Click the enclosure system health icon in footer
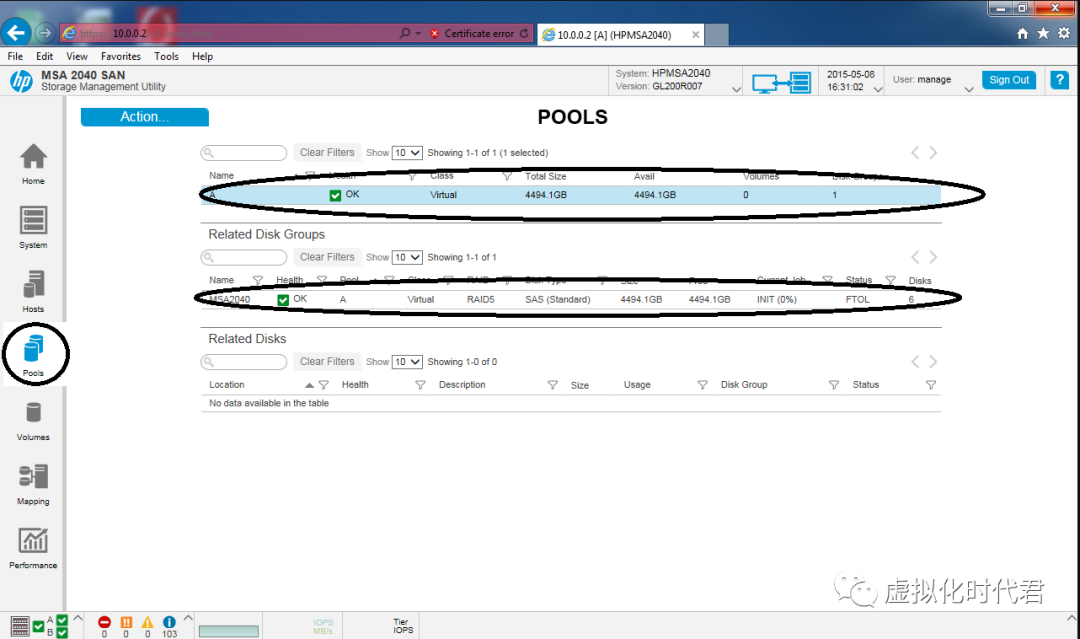Viewport: 1080px width, 639px height. pyautogui.click(x=20, y=626)
